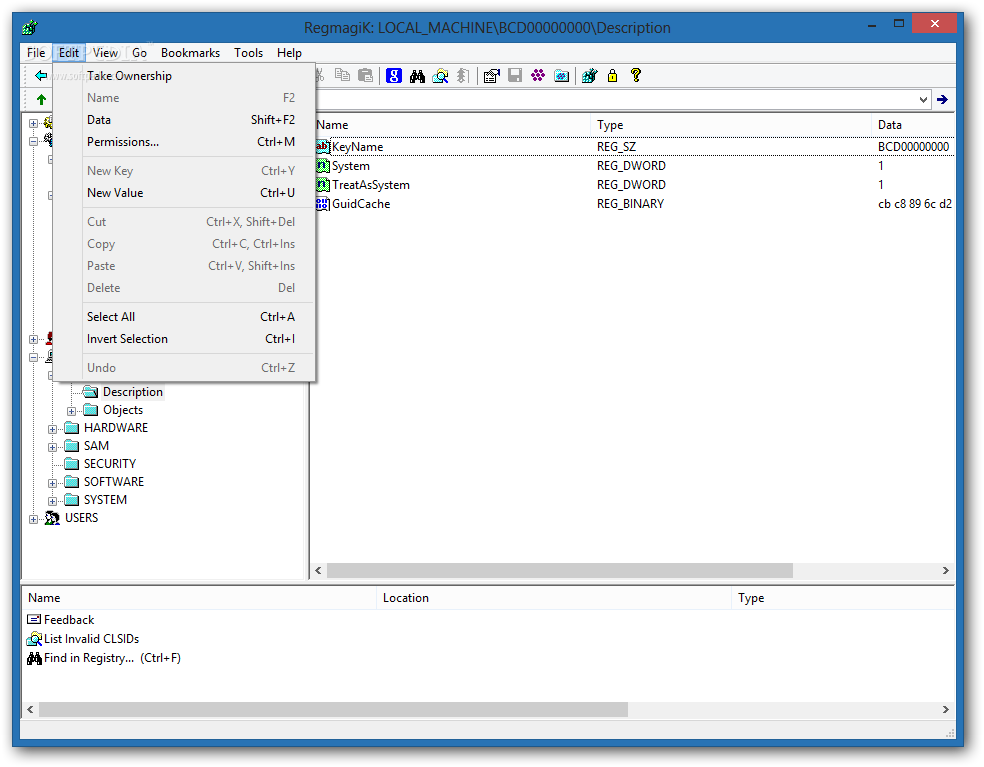Click the yellow padlock toolbar icon

coord(612,76)
